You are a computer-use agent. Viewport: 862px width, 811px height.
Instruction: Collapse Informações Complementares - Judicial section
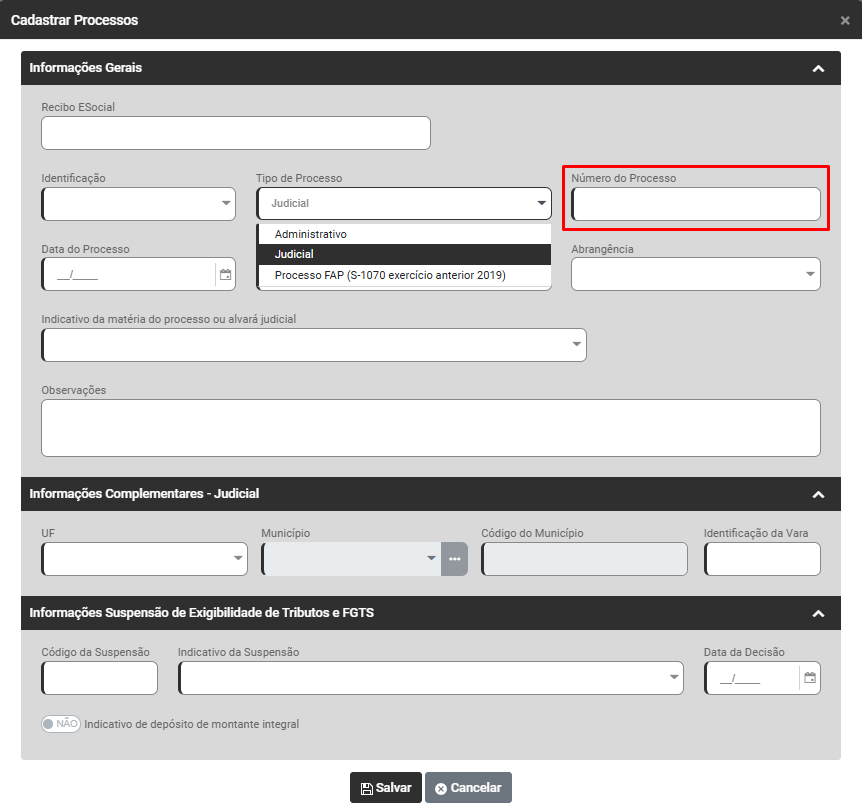pyautogui.click(x=818, y=495)
